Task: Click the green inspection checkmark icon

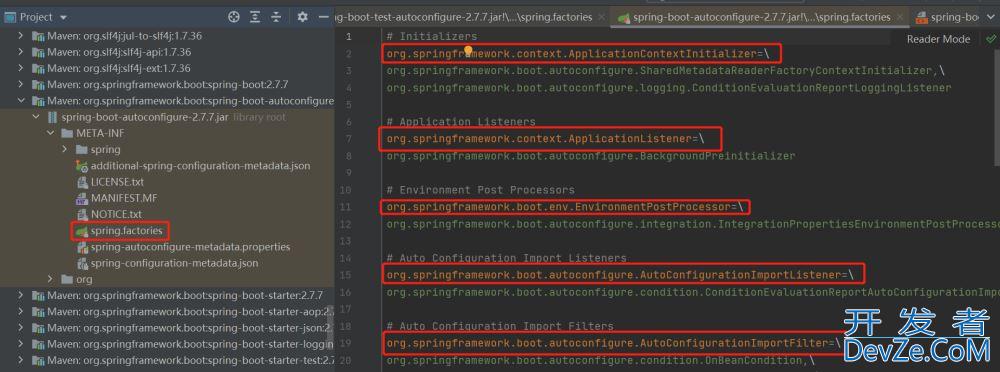Action: tap(990, 39)
